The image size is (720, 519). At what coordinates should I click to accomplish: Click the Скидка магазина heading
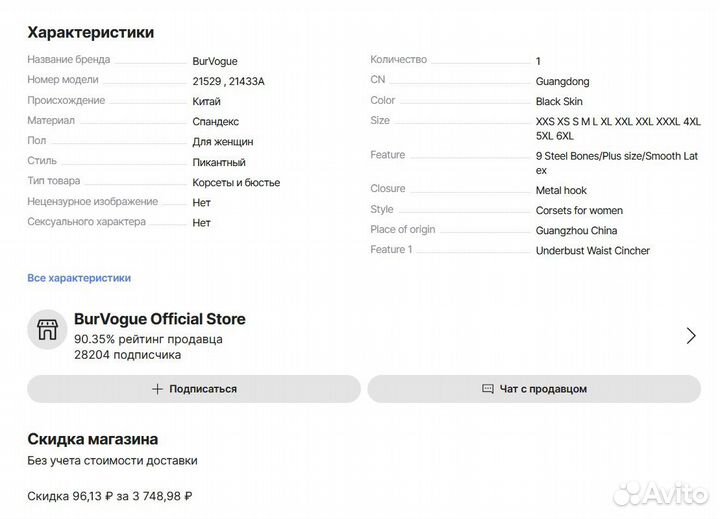(93, 439)
